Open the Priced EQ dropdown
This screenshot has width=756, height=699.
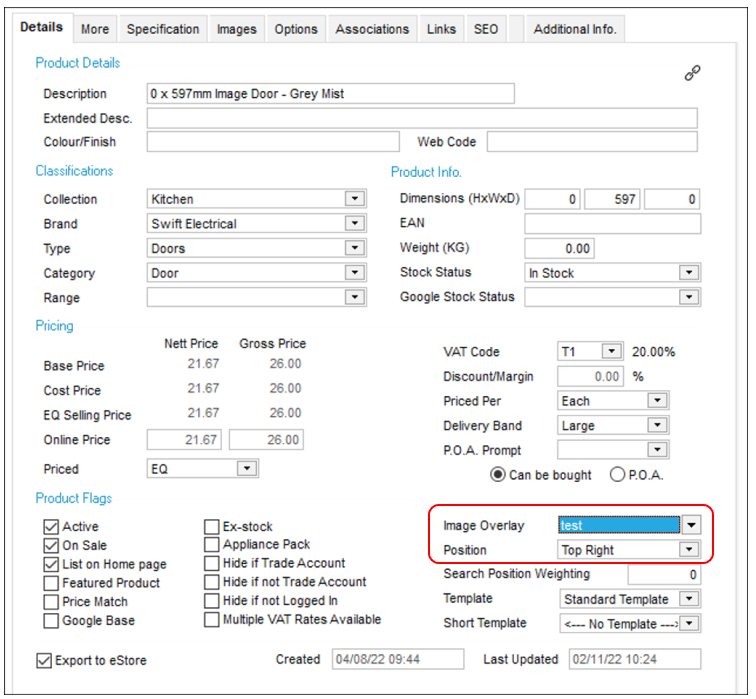pyautogui.click(x=247, y=469)
